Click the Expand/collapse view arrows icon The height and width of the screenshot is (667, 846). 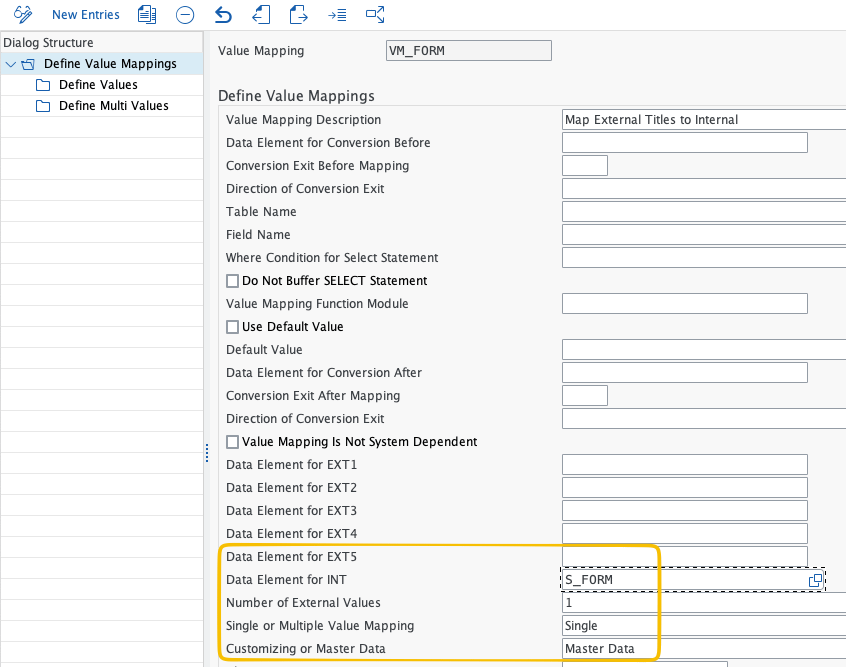point(375,15)
